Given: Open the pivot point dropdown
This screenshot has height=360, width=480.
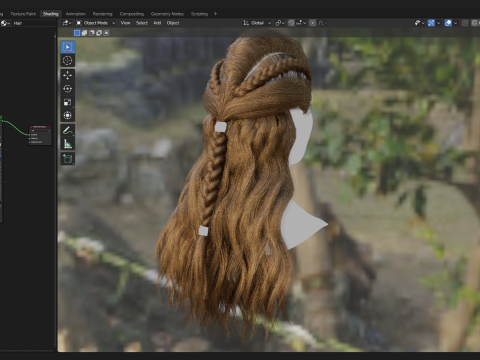Looking at the screenshot, I should 280,23.
